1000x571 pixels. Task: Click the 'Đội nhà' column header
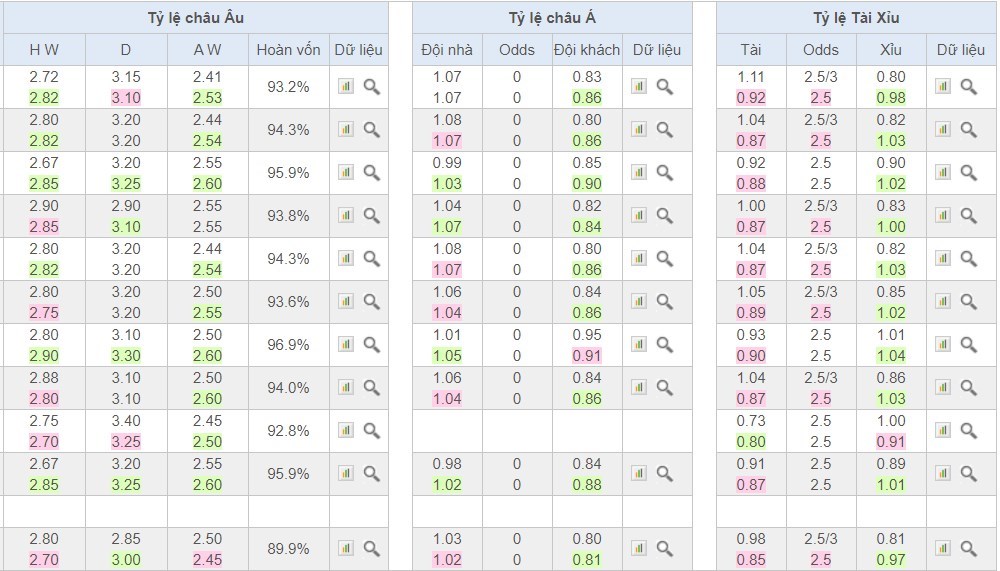coord(447,50)
